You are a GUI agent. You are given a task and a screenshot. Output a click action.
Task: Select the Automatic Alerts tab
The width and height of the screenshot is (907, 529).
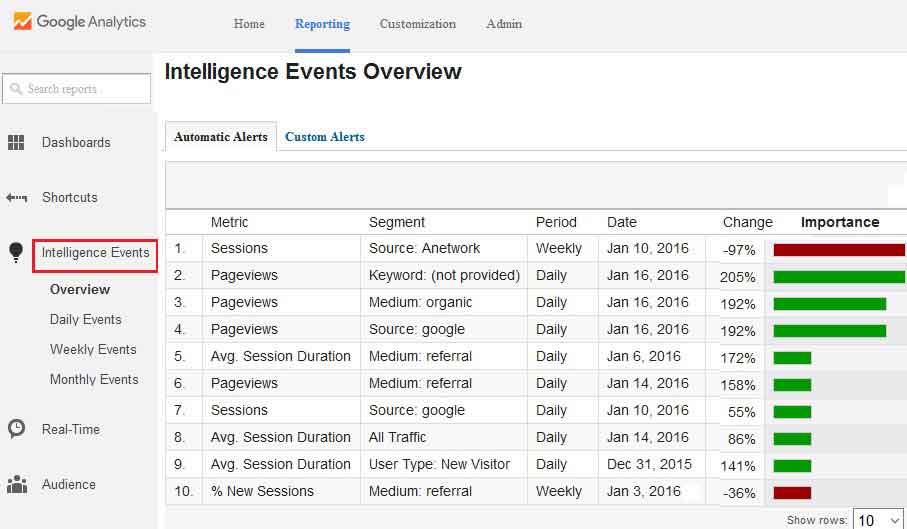pyautogui.click(x=221, y=137)
